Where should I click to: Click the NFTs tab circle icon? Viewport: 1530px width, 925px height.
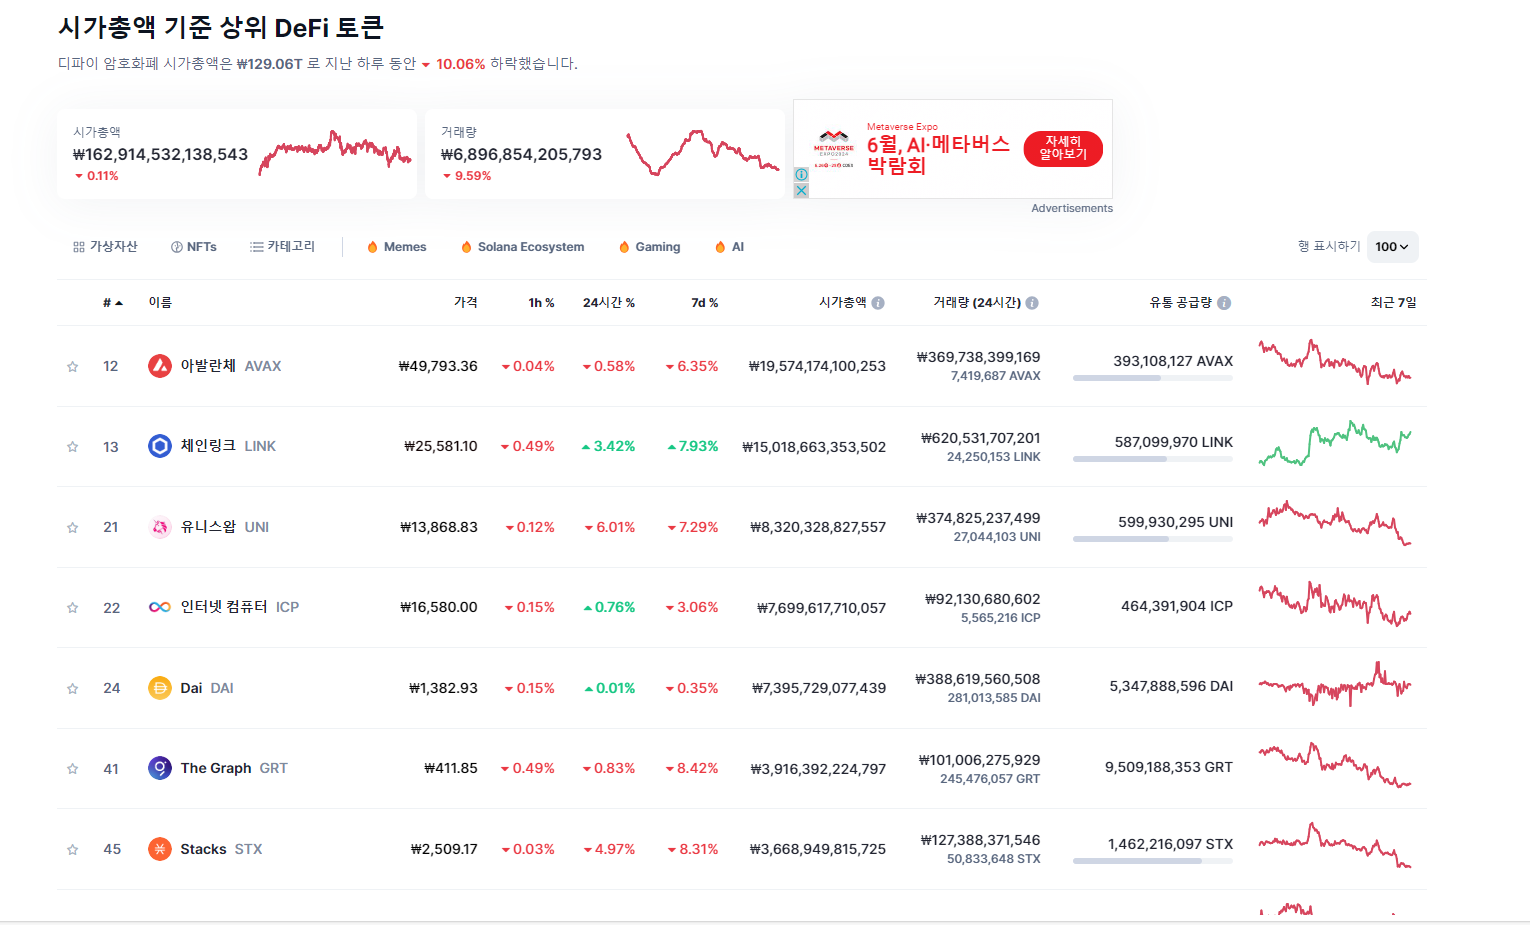177,247
